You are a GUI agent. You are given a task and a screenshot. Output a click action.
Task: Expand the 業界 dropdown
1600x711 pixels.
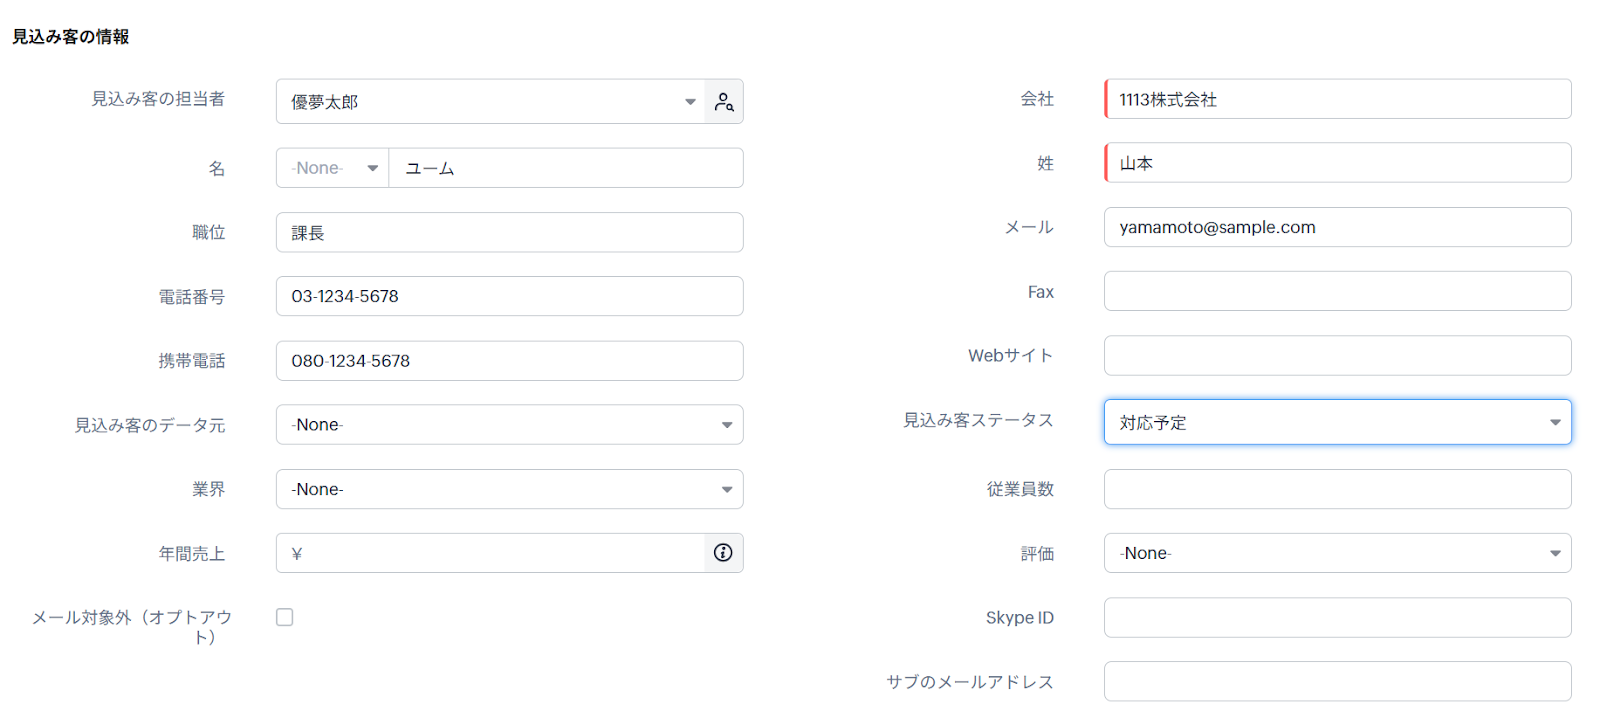(x=509, y=489)
